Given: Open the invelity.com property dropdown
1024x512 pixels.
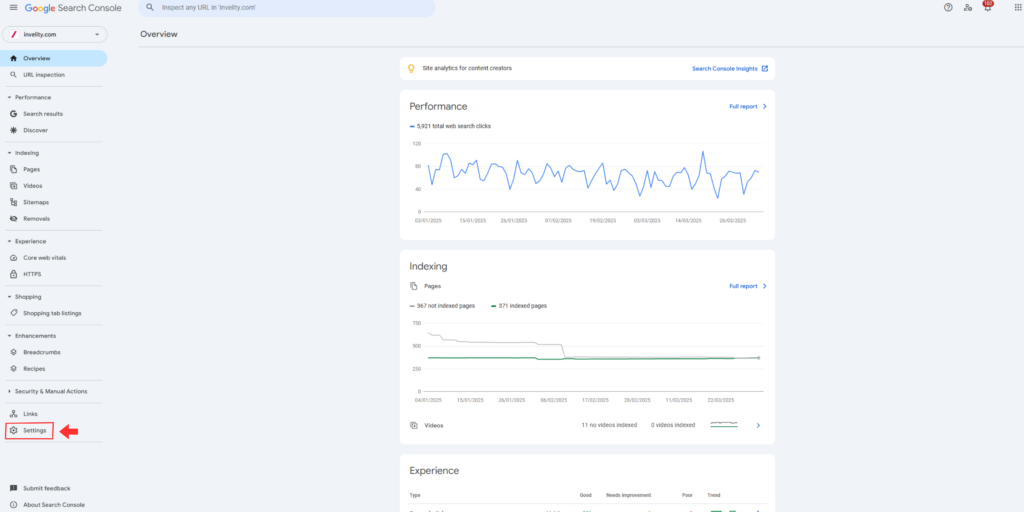Looking at the screenshot, I should (x=55, y=34).
